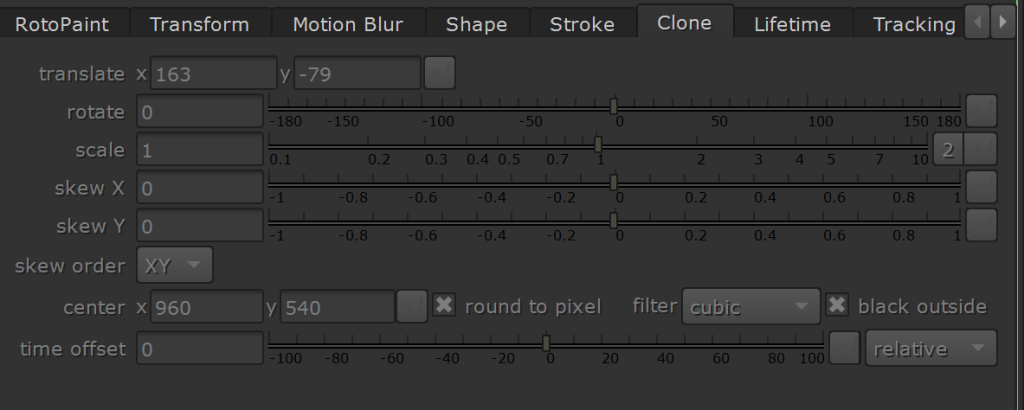Open the skew X animation menu button
This screenshot has width=1024, height=410.
[982, 187]
